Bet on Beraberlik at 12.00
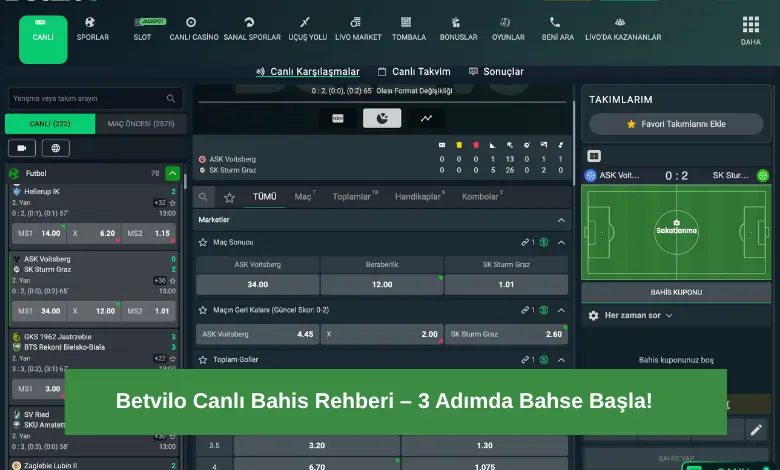The width and height of the screenshot is (780, 470). click(382, 284)
